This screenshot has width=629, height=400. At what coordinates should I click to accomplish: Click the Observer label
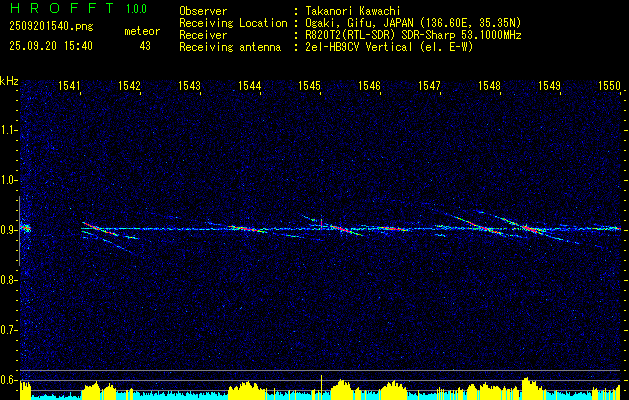pos(203,11)
